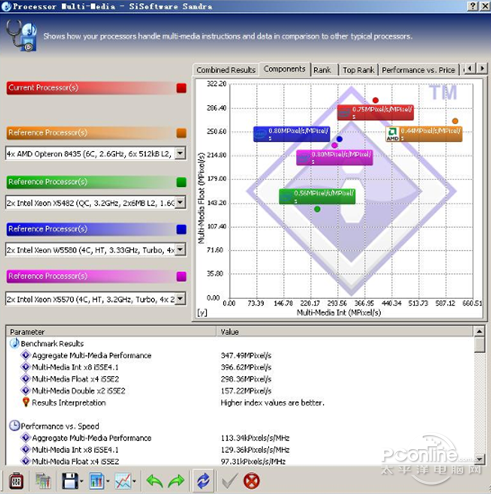Switch to the Rank tab
Viewport: 491px width, 495px height.
[x=322, y=70]
